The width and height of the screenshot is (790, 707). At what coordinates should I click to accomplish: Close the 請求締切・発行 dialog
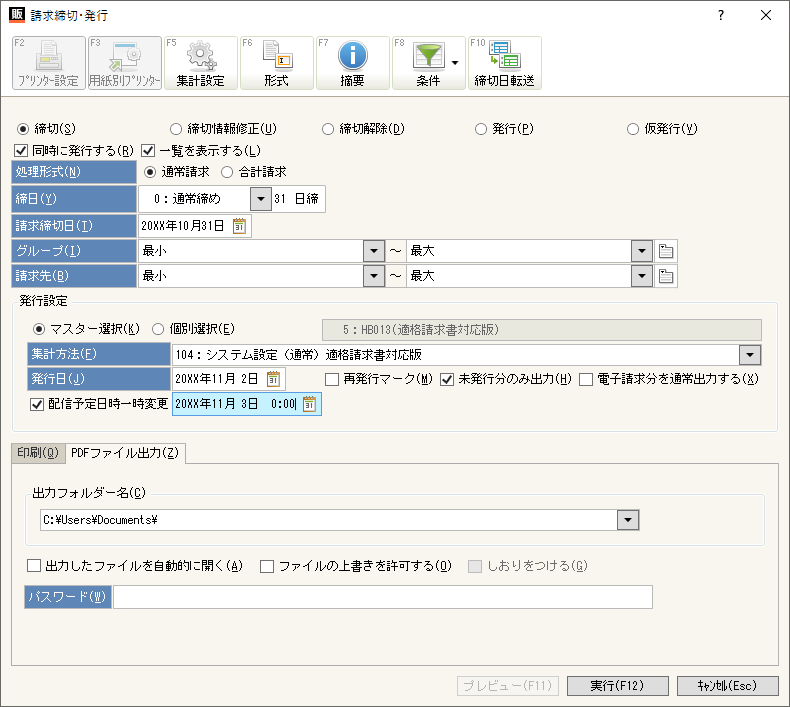pyautogui.click(x=766, y=15)
